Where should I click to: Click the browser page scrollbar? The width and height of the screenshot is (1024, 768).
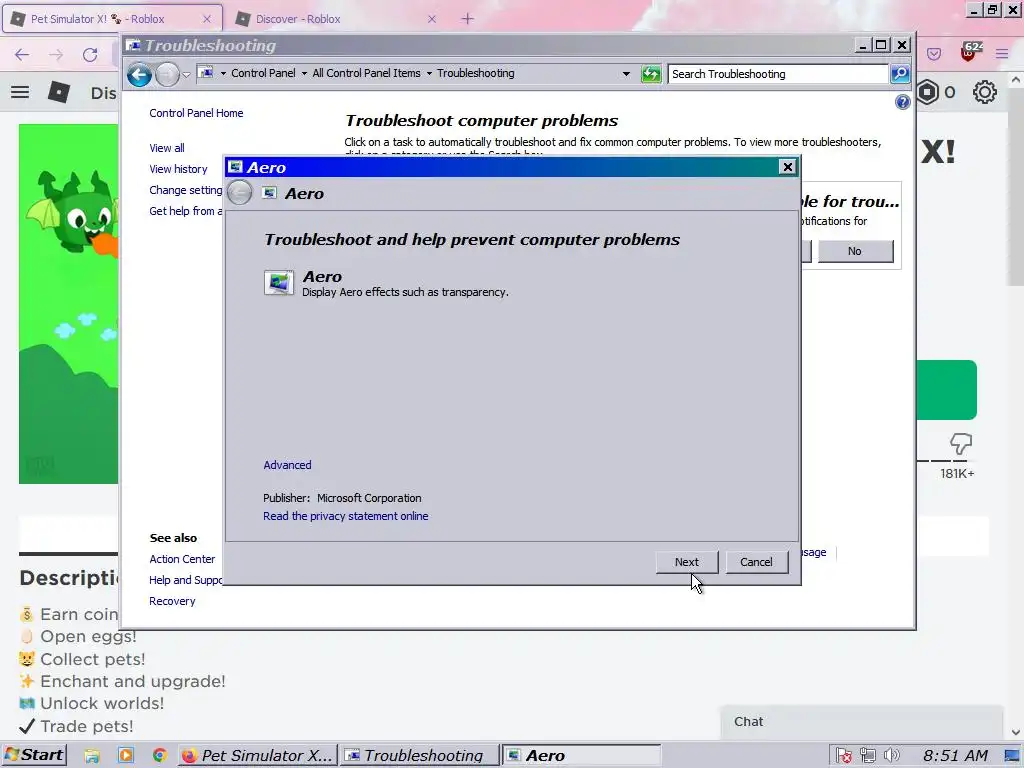[x=1016, y=186]
